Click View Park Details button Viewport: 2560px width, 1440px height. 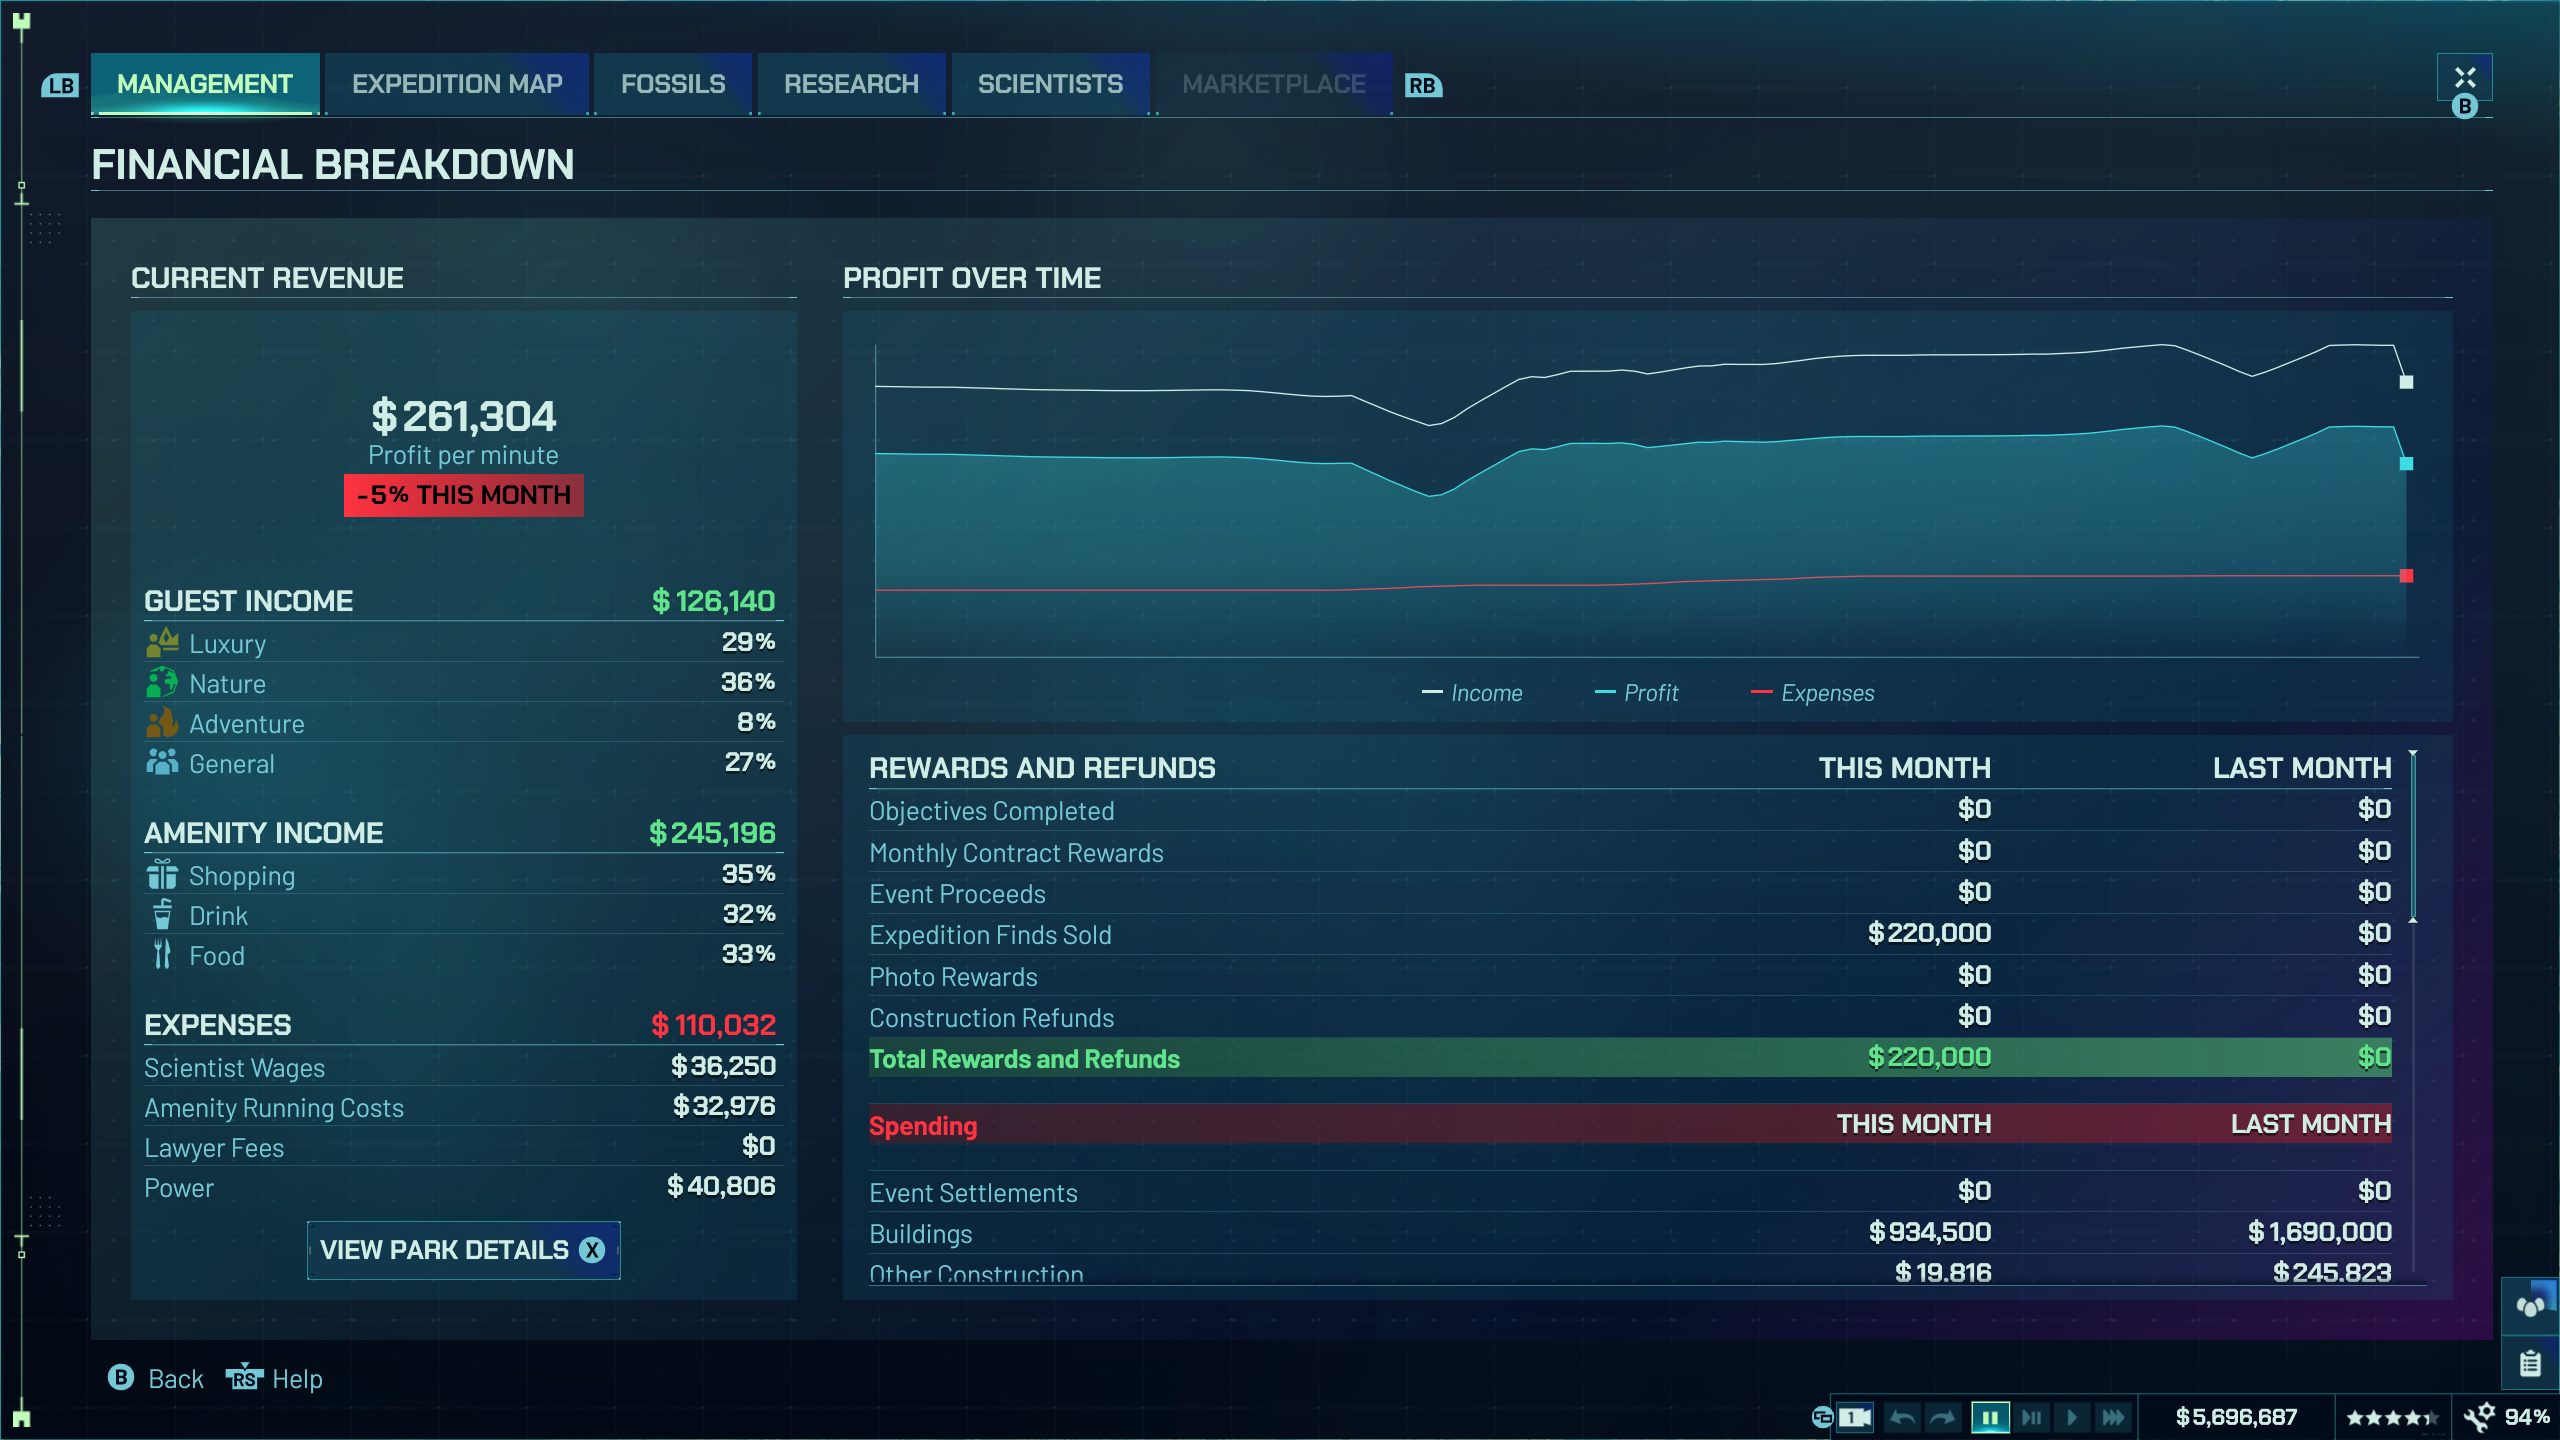[x=463, y=1250]
